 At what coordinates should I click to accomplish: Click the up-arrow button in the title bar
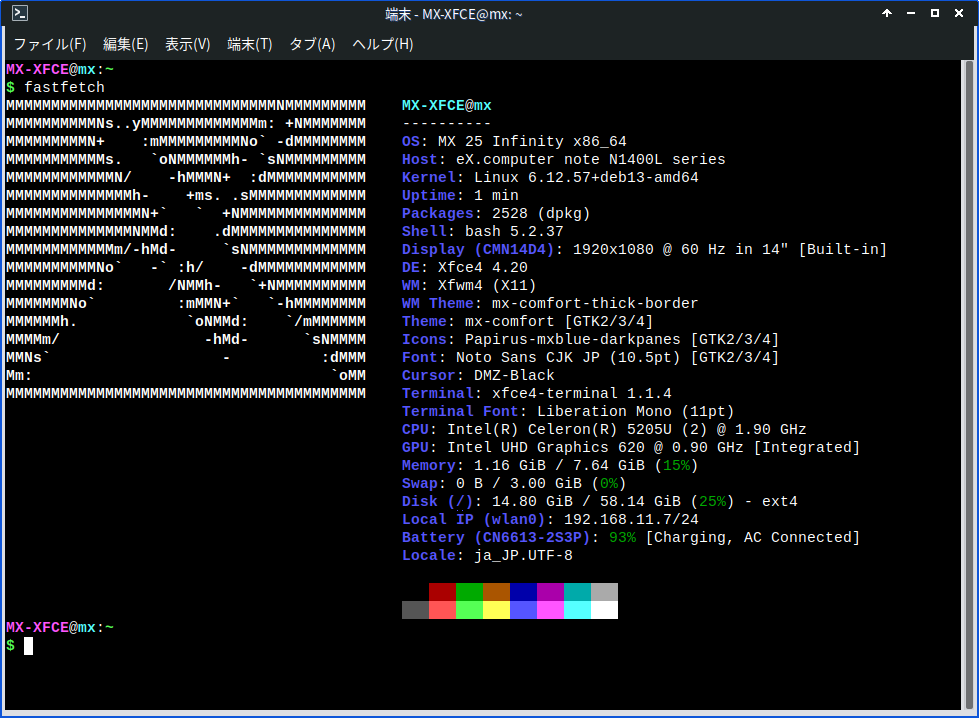tap(886, 14)
